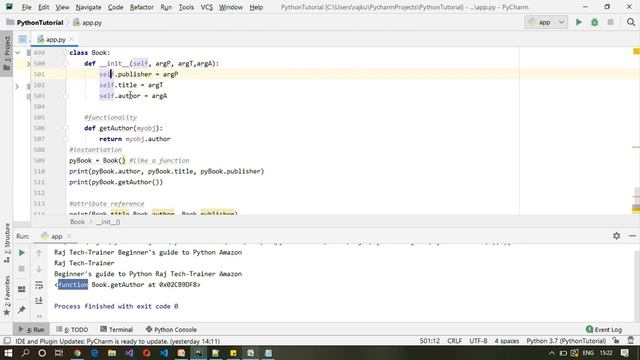The width and height of the screenshot is (640, 360).
Task: Open Run panel settings gear
Action: (616, 236)
